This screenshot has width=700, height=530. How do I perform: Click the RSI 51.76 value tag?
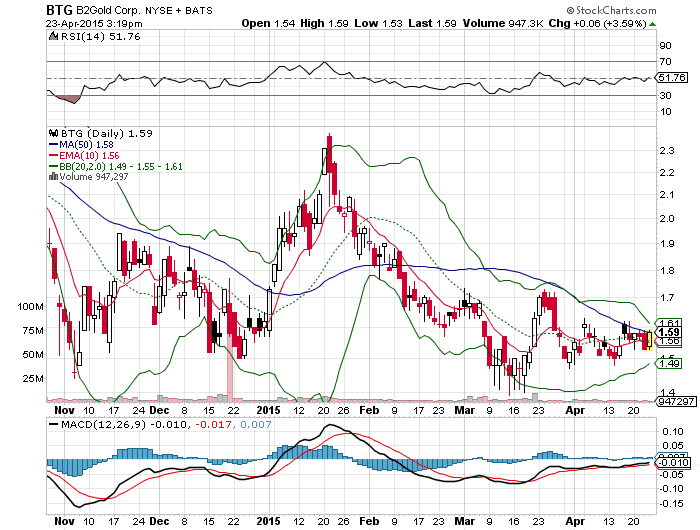click(671, 77)
